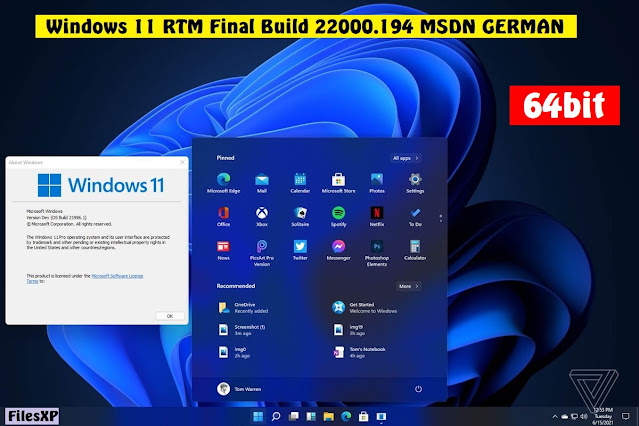Launch the Office app
The height and width of the screenshot is (426, 639).
pyautogui.click(x=223, y=216)
